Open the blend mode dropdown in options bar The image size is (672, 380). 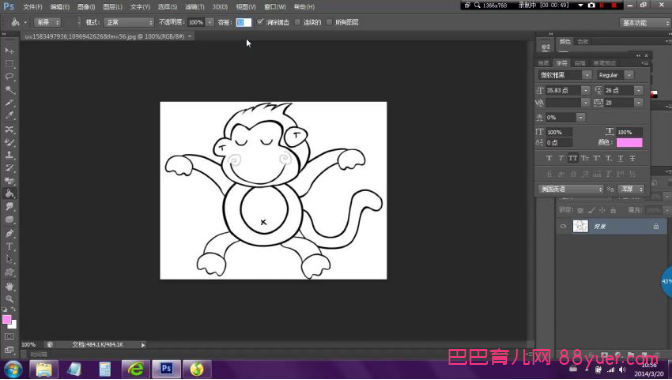pos(128,22)
